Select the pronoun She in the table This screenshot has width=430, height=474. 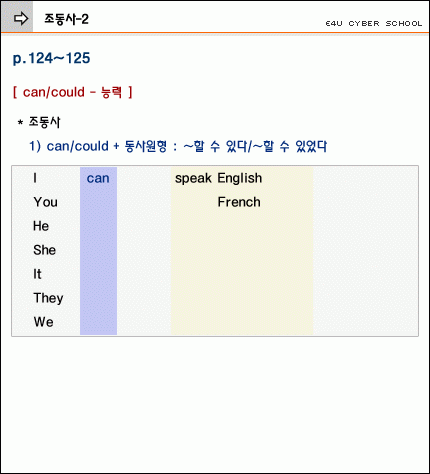[44, 250]
